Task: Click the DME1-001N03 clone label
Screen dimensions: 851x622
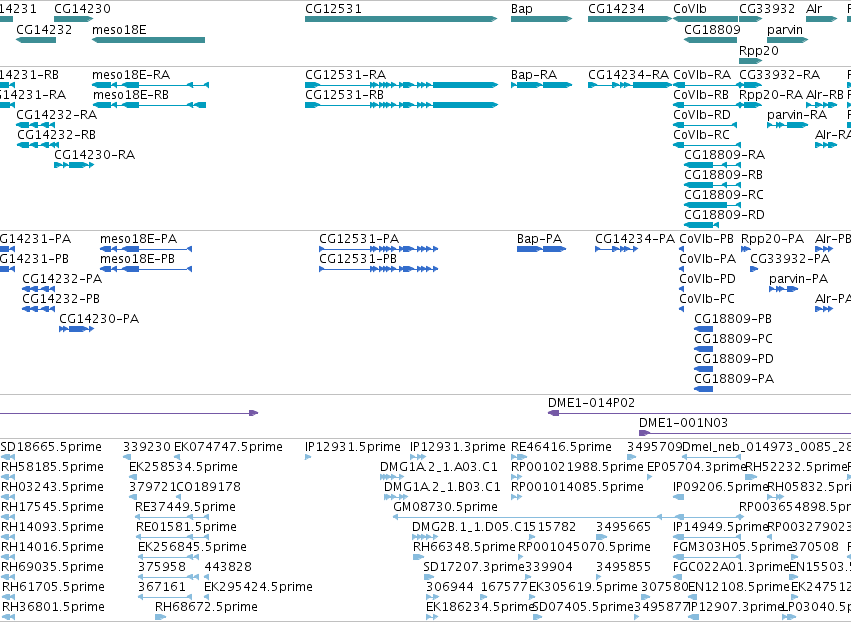Action: [x=683, y=423]
